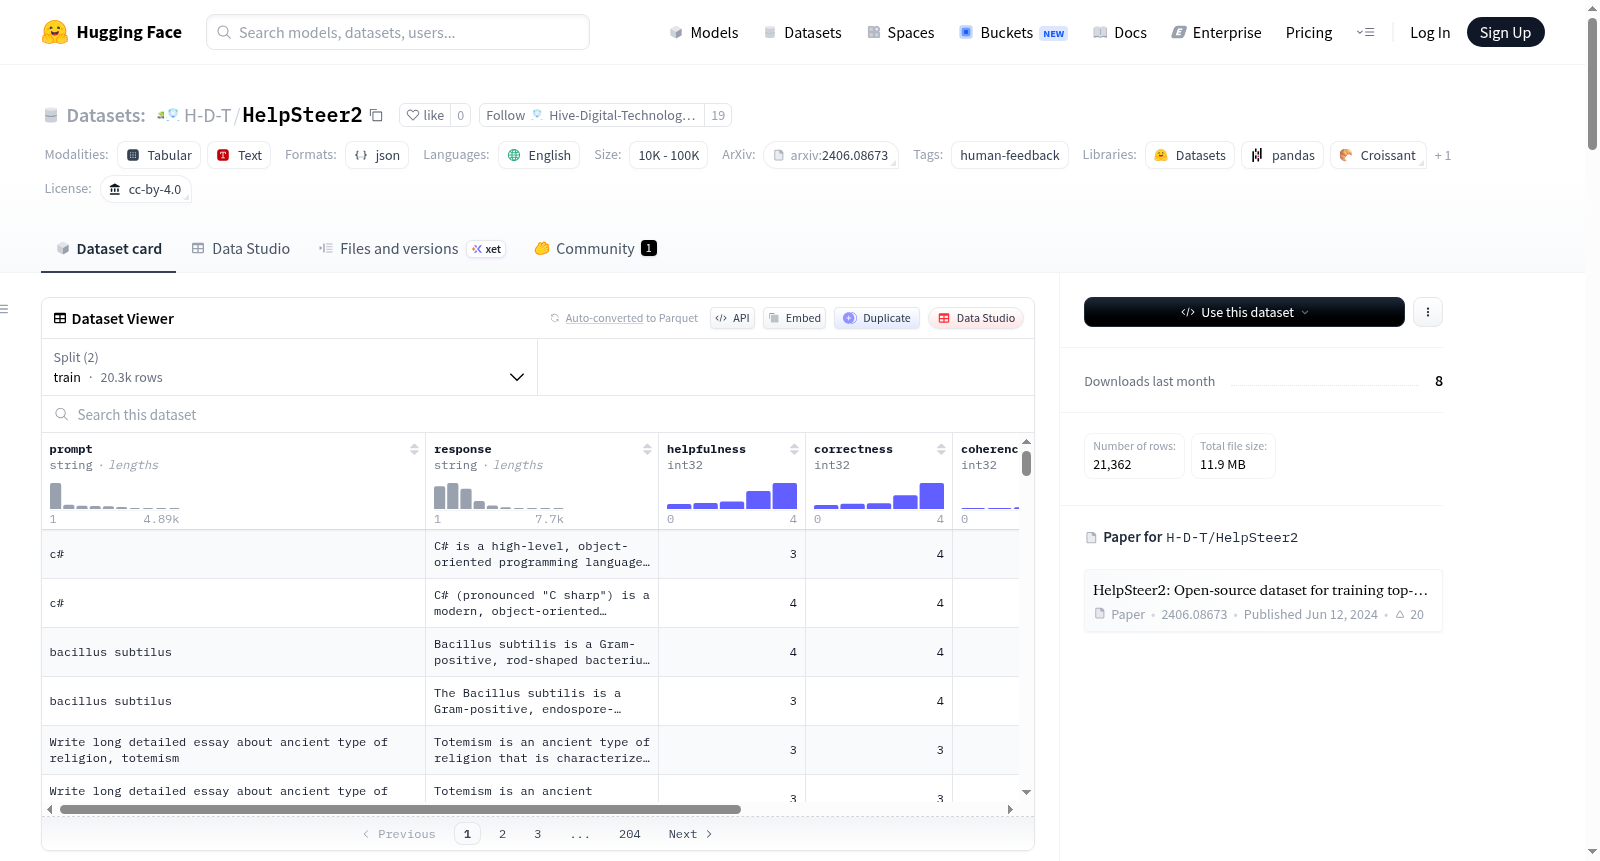Click the followers count 19
Viewport: 1600px width, 861px height.
click(x=718, y=115)
